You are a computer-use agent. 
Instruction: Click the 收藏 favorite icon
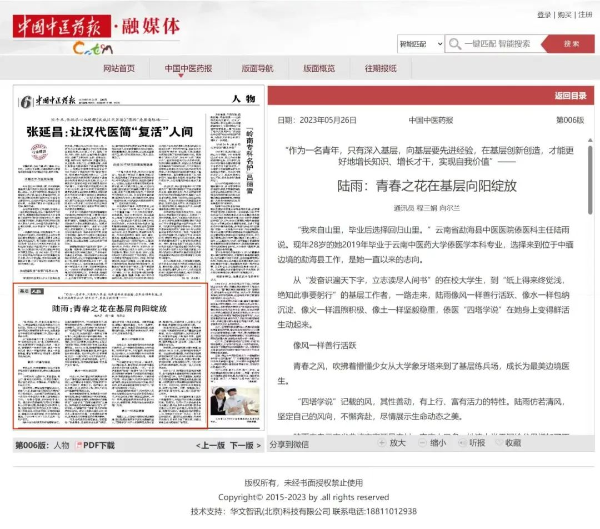point(498,442)
